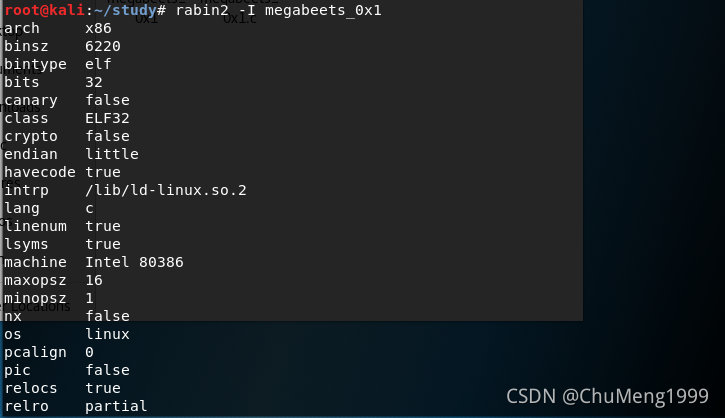Viewport: 725px width, 418px height.
Task: Click the crypto false value
Action: tap(107, 136)
